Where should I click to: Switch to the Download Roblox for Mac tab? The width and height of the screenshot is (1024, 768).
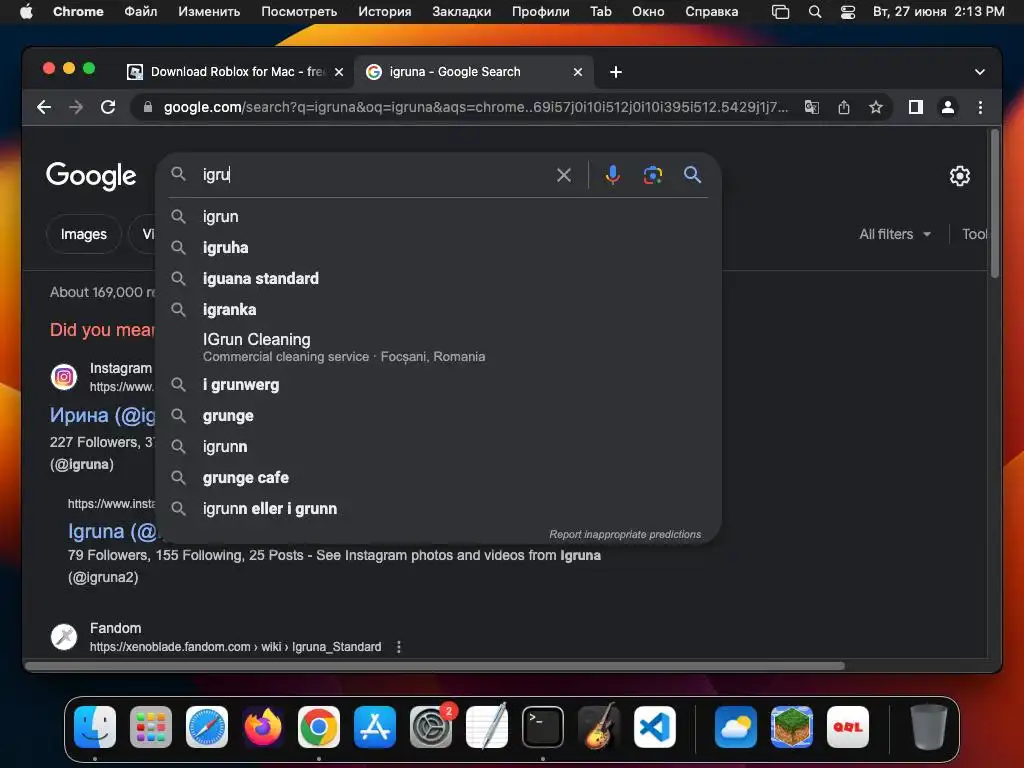click(x=235, y=72)
